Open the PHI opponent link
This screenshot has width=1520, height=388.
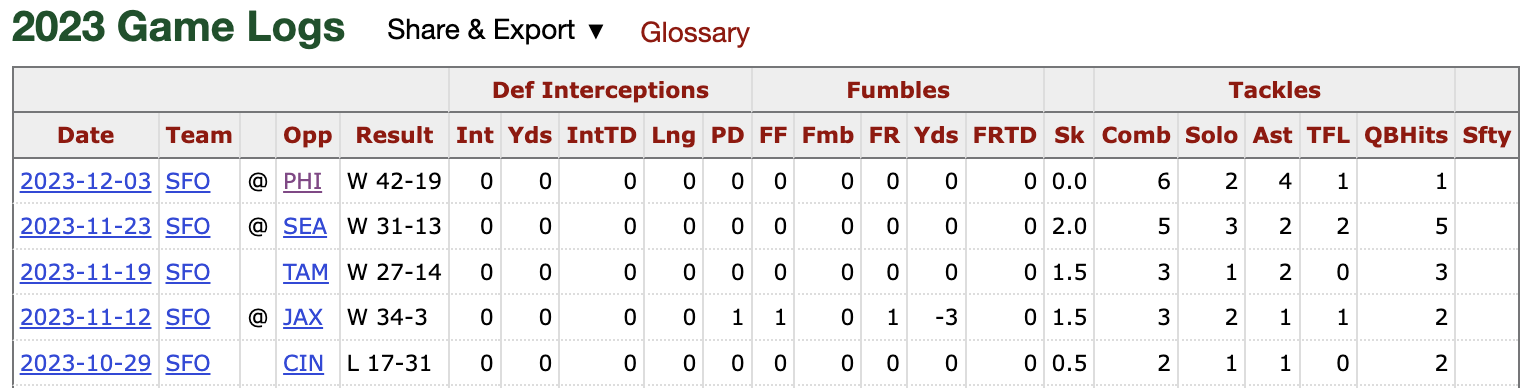pyautogui.click(x=303, y=181)
